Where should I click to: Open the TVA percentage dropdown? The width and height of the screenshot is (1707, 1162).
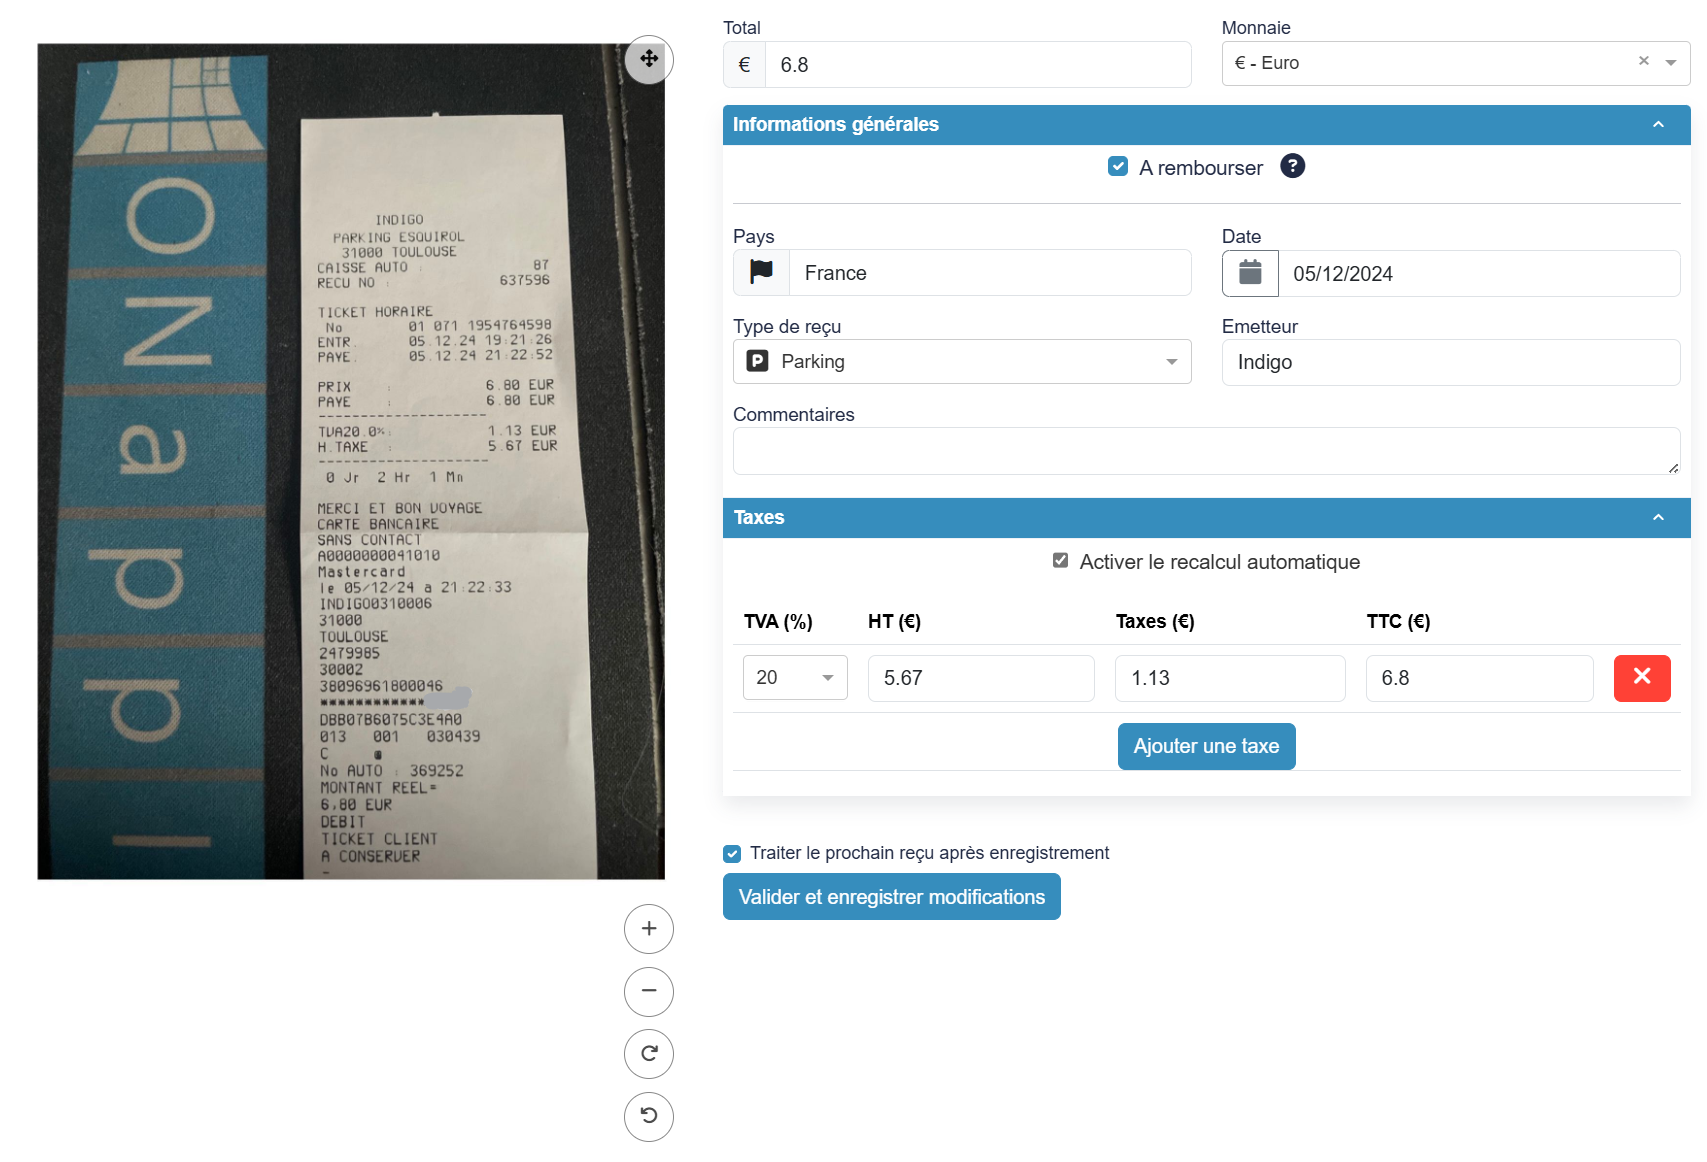(828, 677)
